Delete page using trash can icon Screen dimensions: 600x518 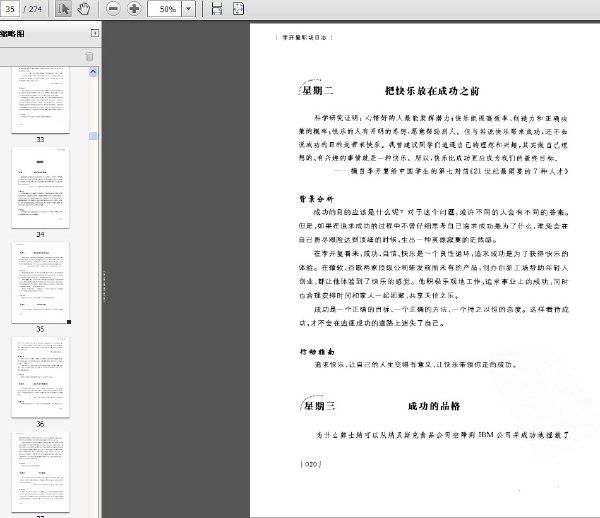(x=89, y=57)
